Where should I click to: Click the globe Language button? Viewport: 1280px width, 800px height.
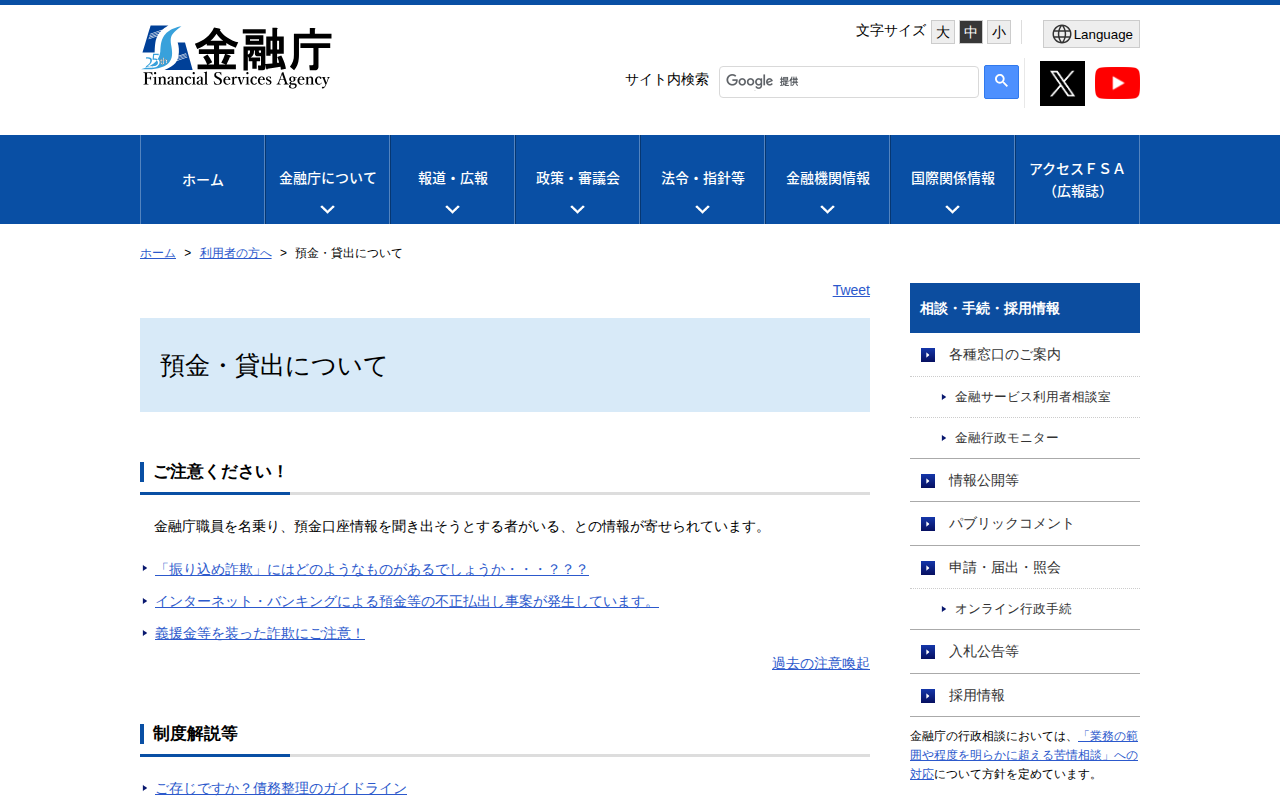(x=1091, y=34)
